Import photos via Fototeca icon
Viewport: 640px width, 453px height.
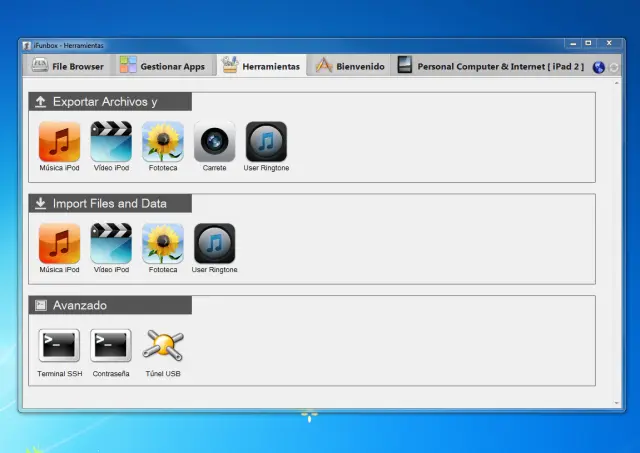162,244
